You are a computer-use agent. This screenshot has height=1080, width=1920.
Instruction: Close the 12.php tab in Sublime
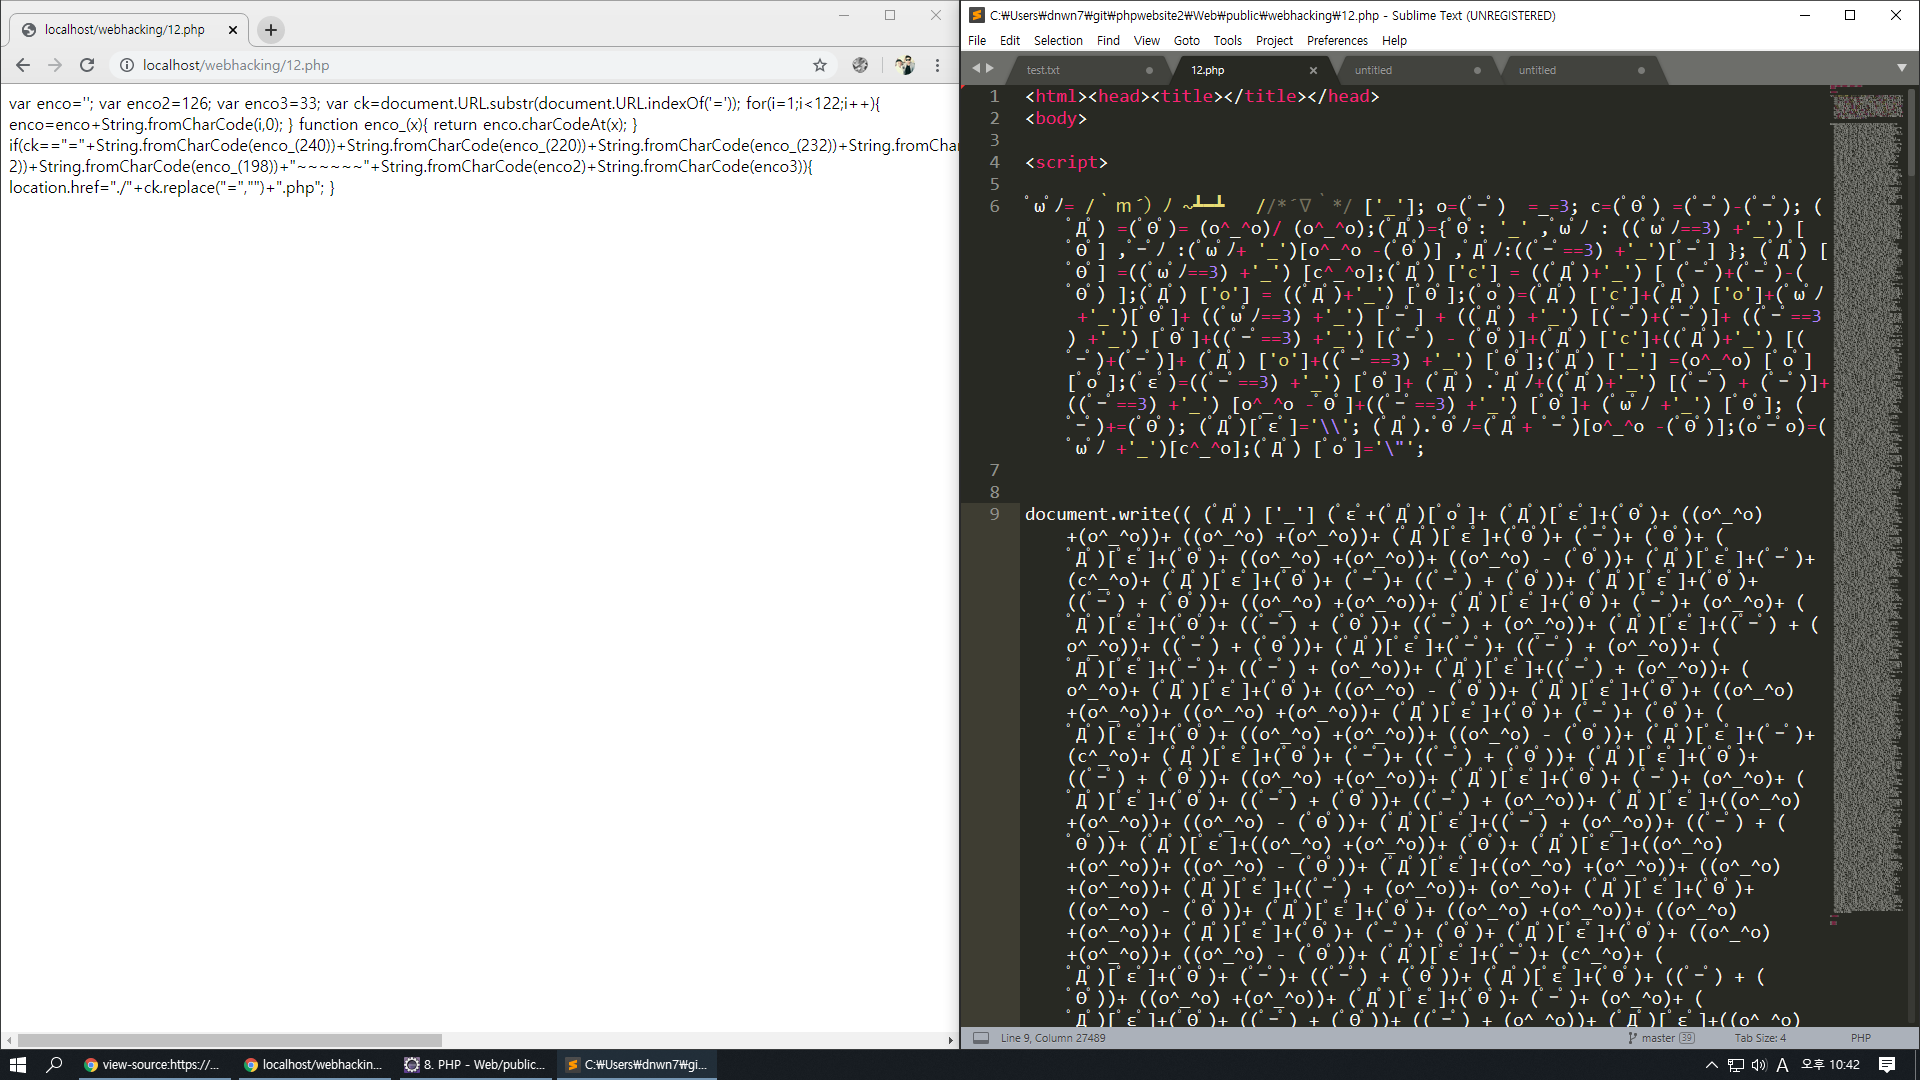tap(1313, 70)
